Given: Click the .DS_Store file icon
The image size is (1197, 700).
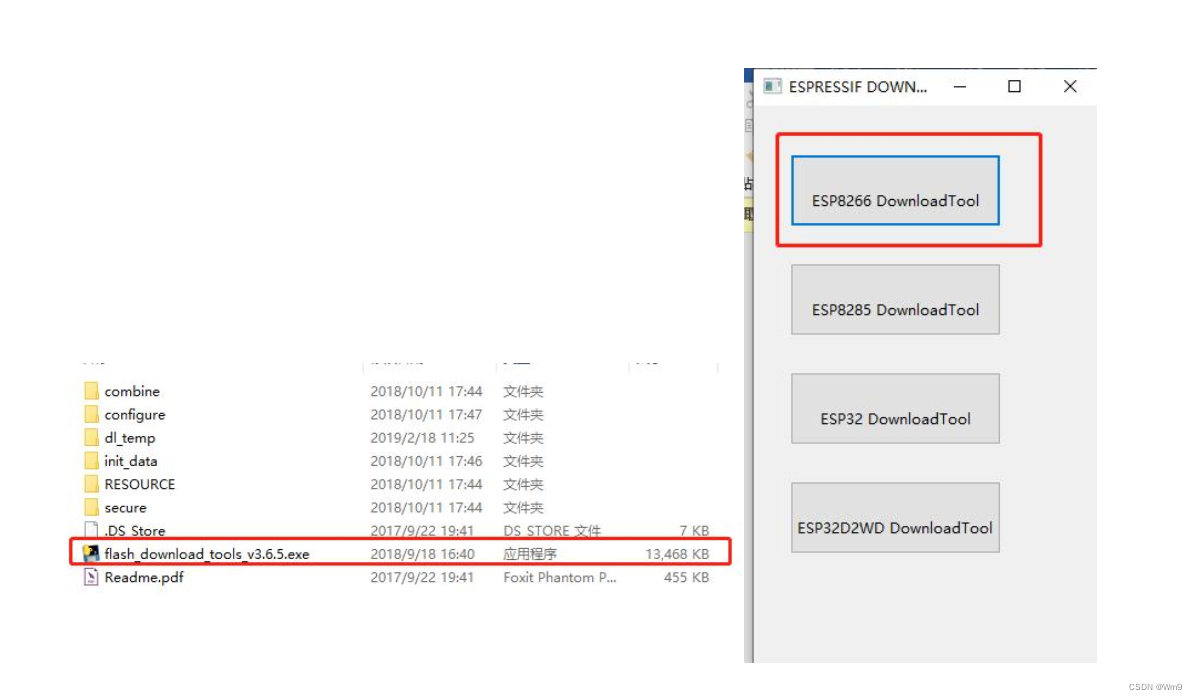Looking at the screenshot, I should pyautogui.click(x=91, y=530).
